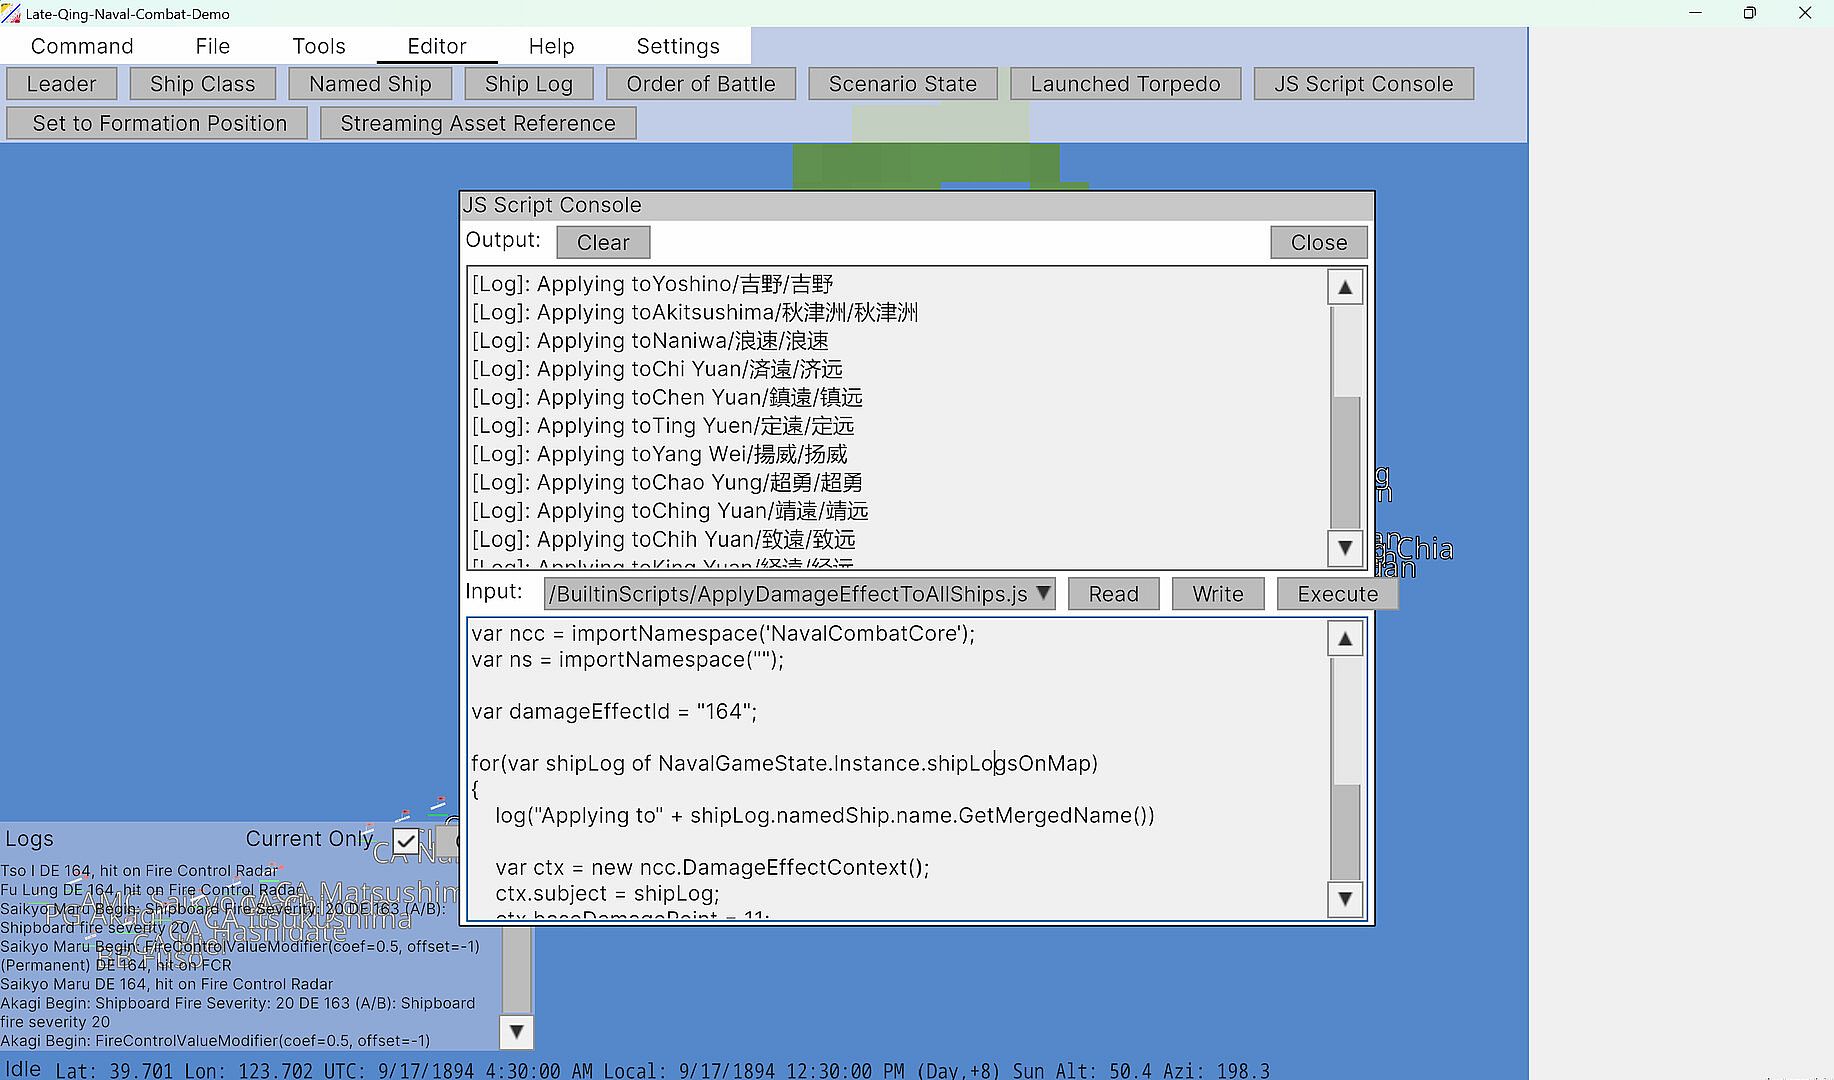Open the Scenario State editor
The image size is (1834, 1080).
point(903,84)
